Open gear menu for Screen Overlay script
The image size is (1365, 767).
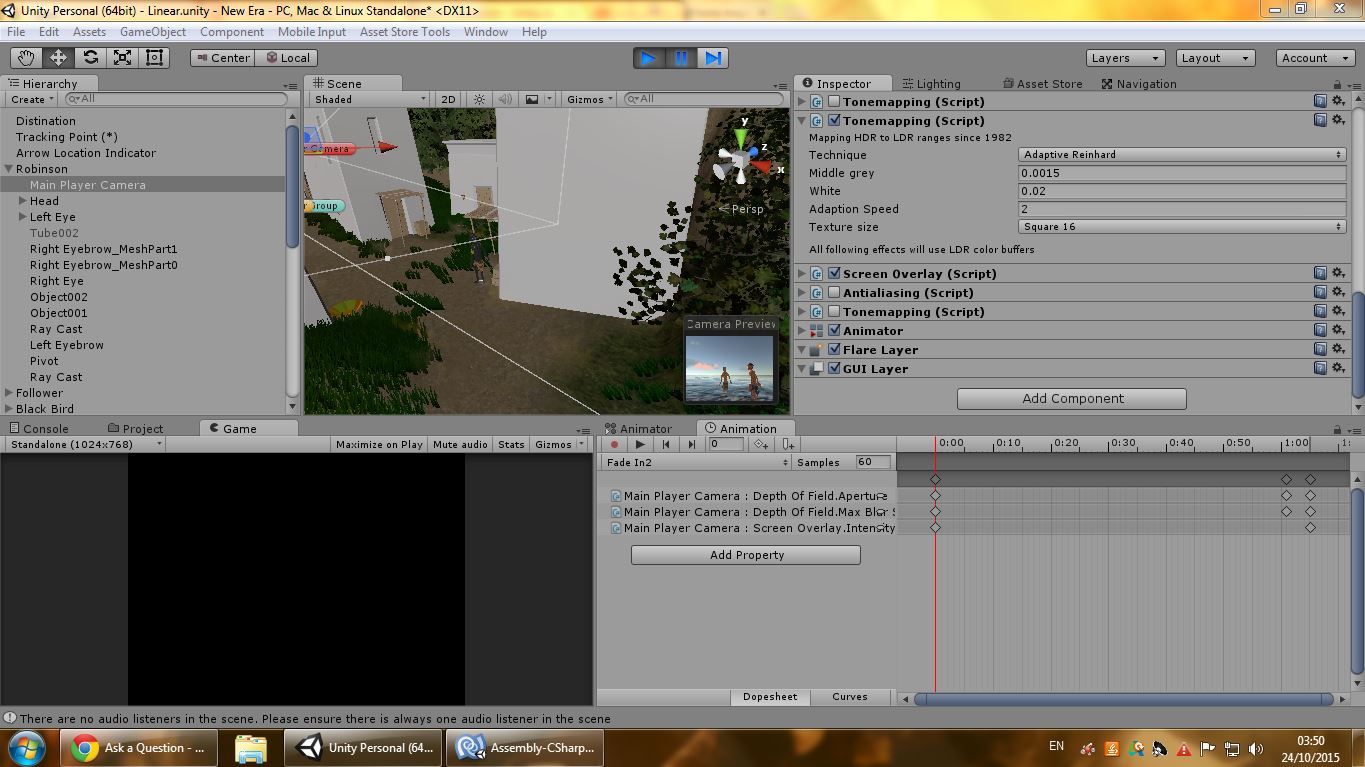click(x=1338, y=274)
